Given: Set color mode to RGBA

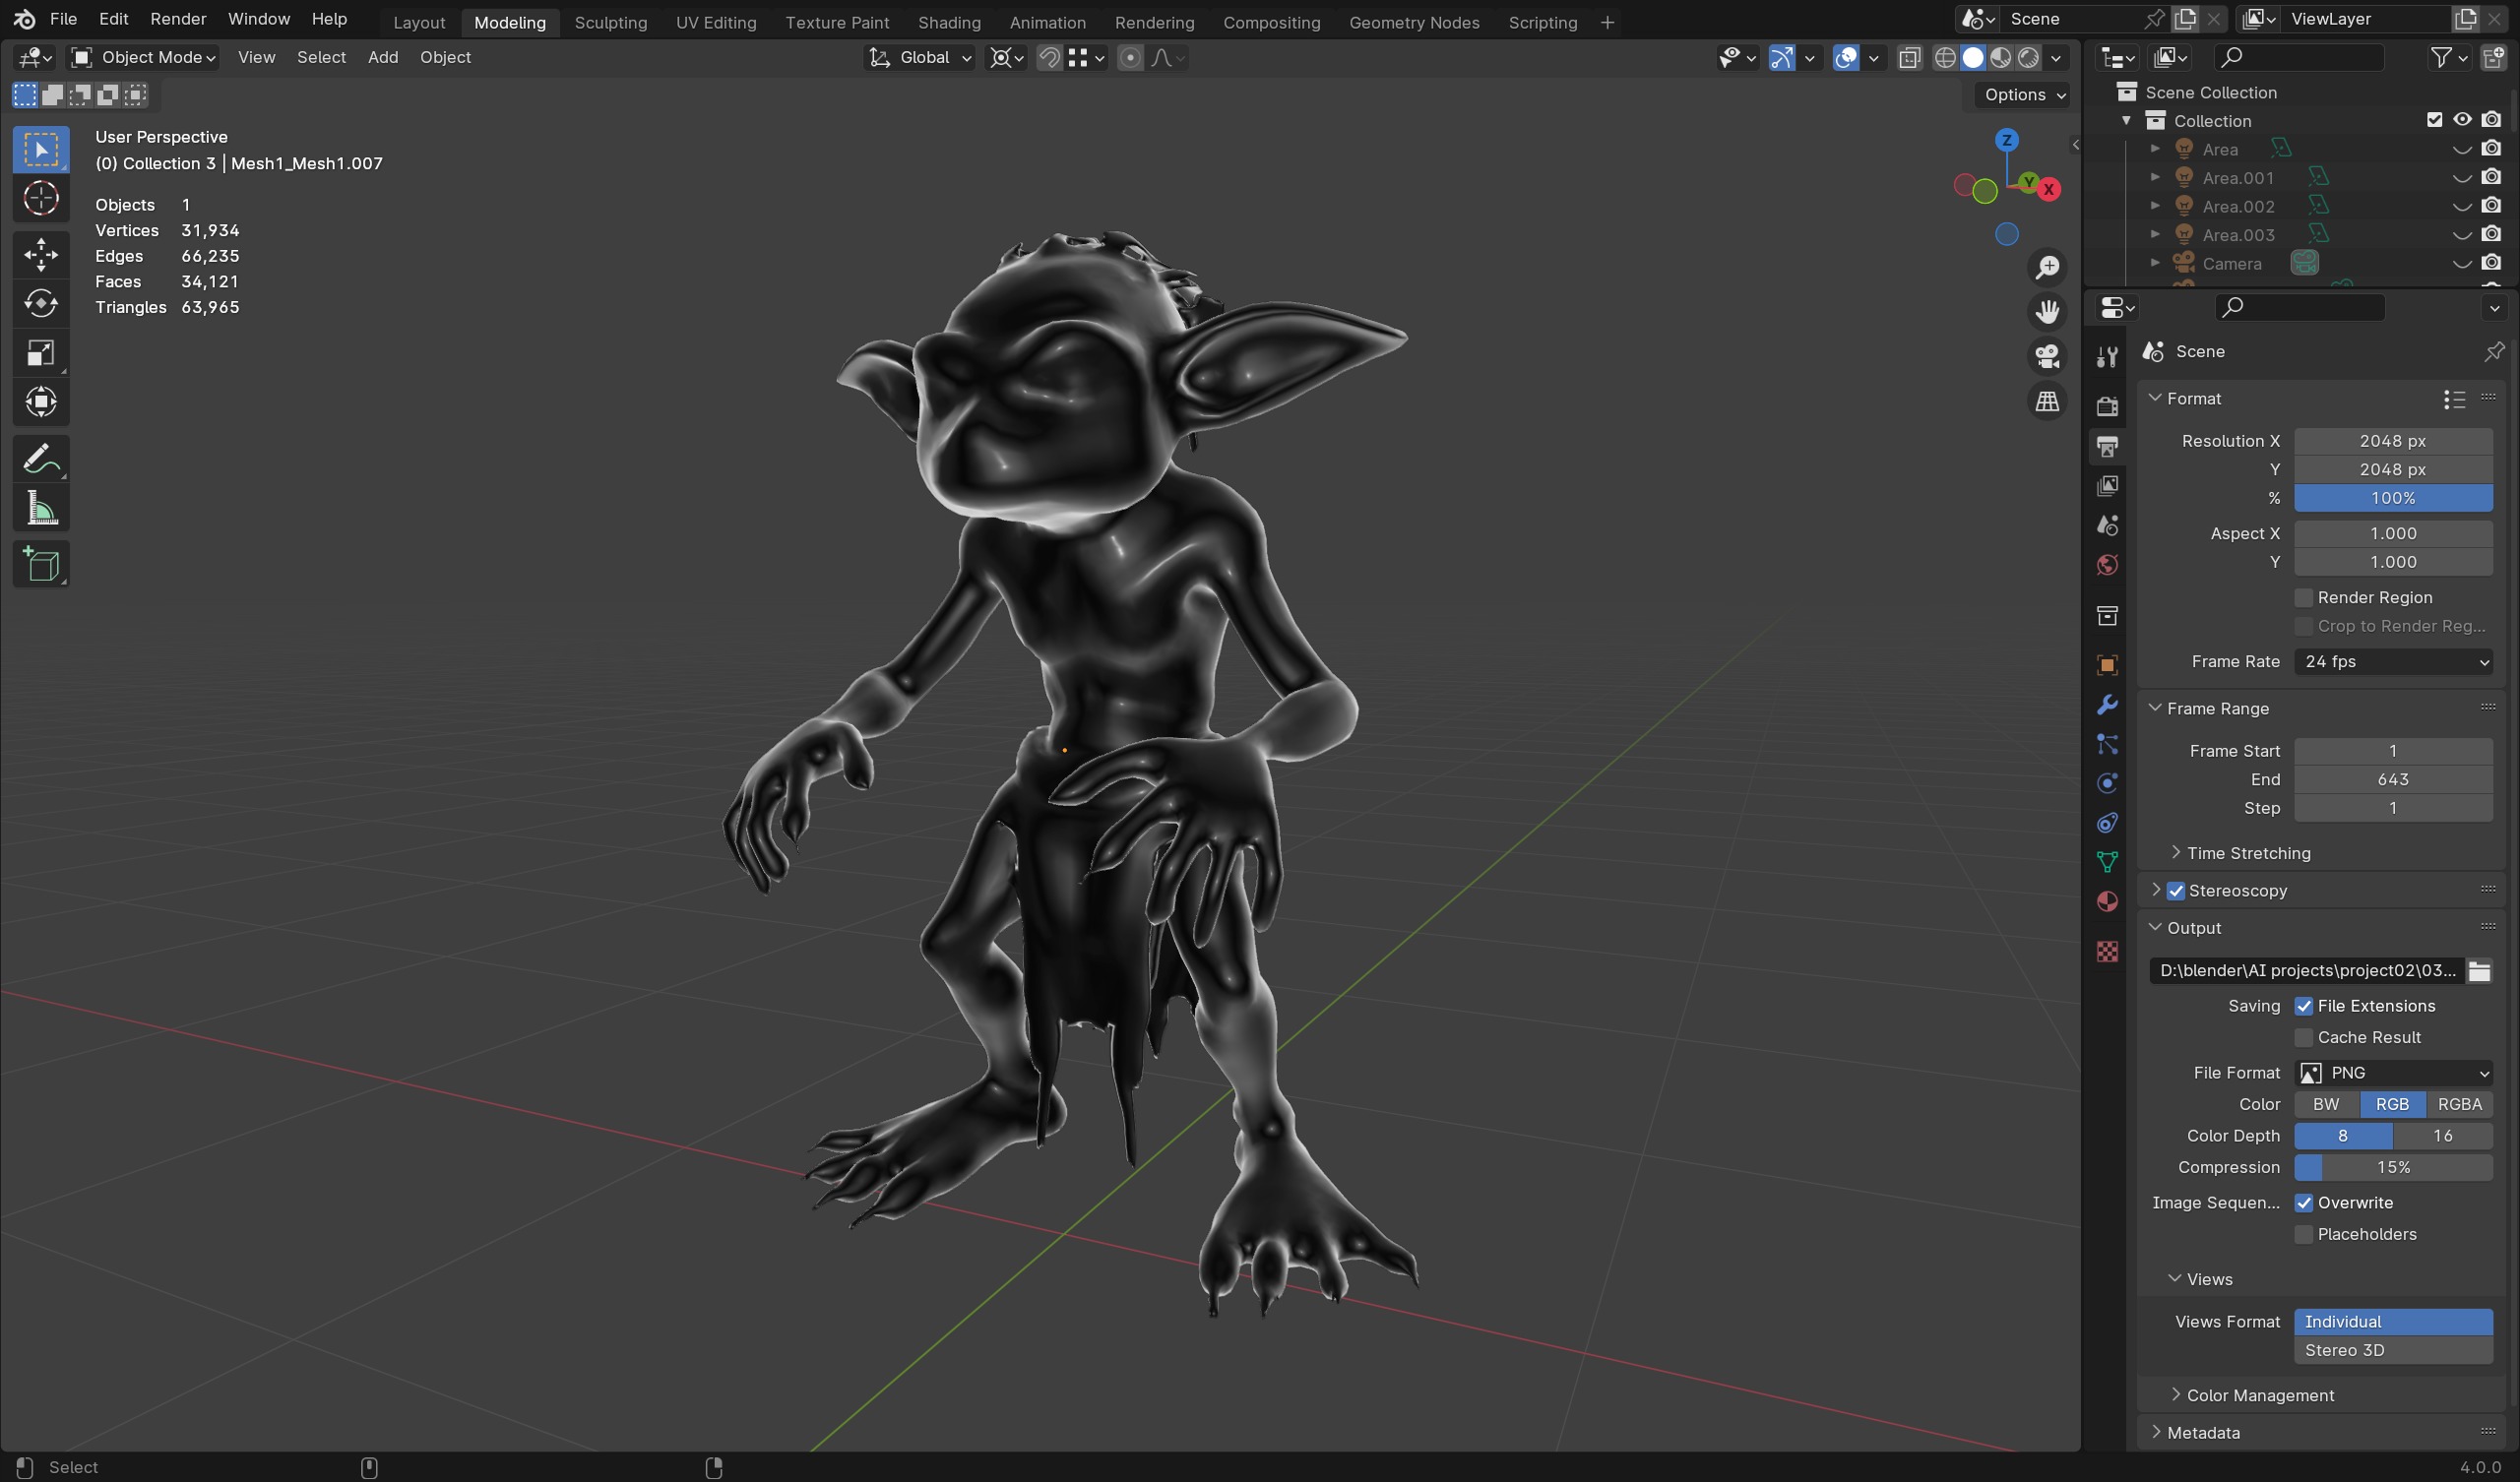Looking at the screenshot, I should (x=2459, y=1104).
